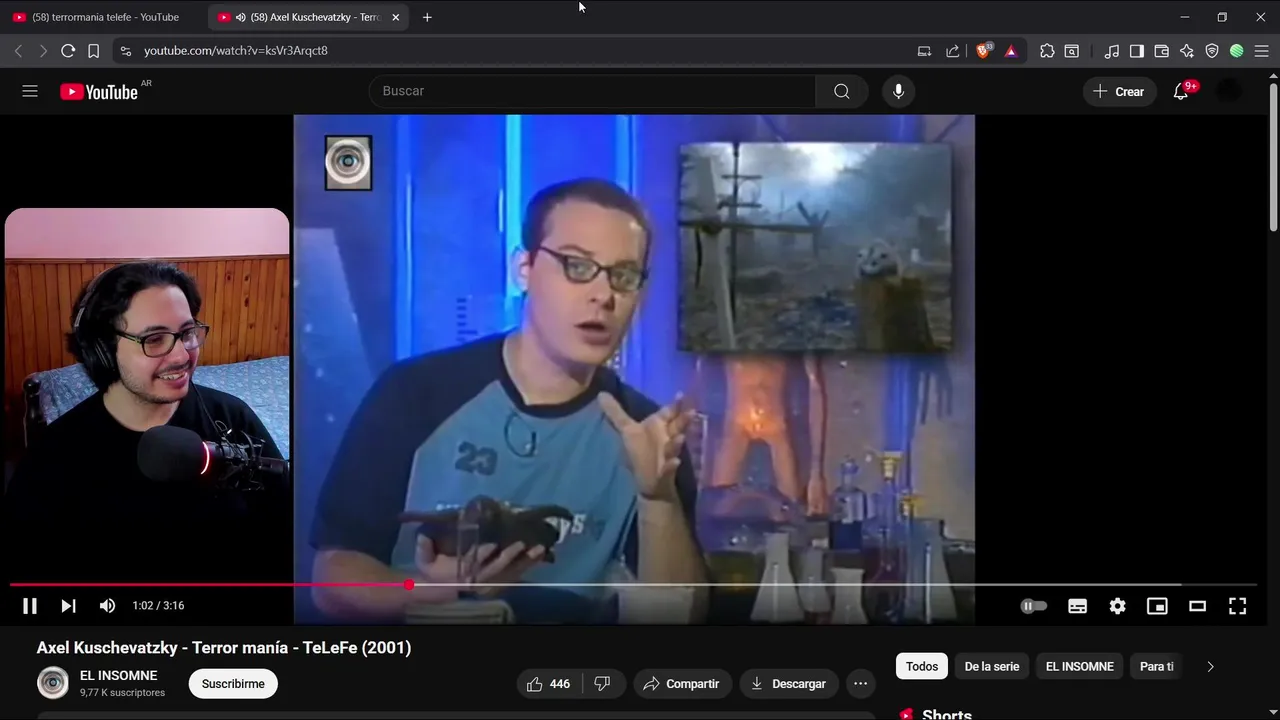Open the media playlist music-note icon
This screenshot has height=720, width=1280.
(x=1112, y=51)
